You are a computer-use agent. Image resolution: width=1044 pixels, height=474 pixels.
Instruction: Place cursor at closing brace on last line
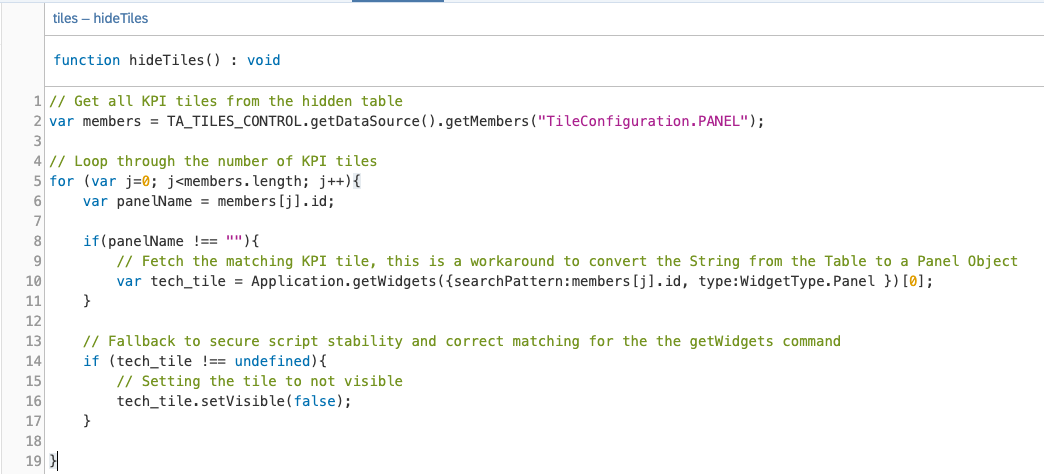(x=54, y=461)
